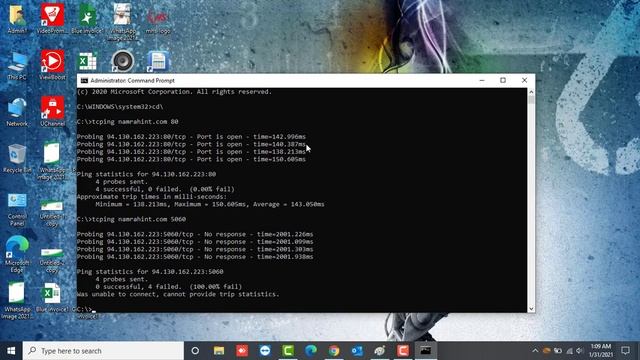Click the '0 successful, 4 failed' line

coord(169,287)
